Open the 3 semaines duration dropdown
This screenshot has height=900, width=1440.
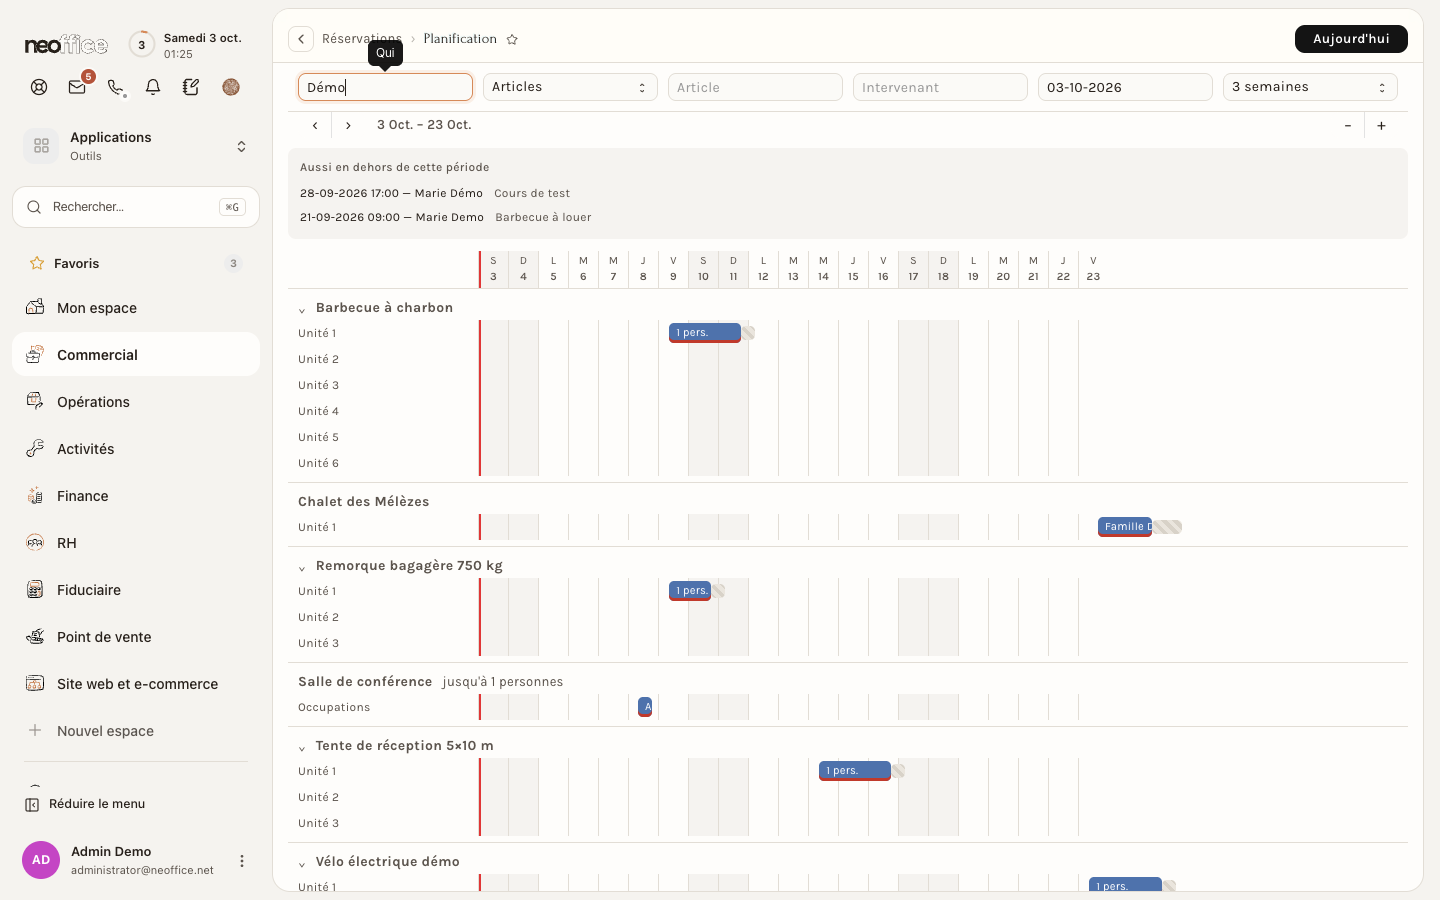(1310, 87)
